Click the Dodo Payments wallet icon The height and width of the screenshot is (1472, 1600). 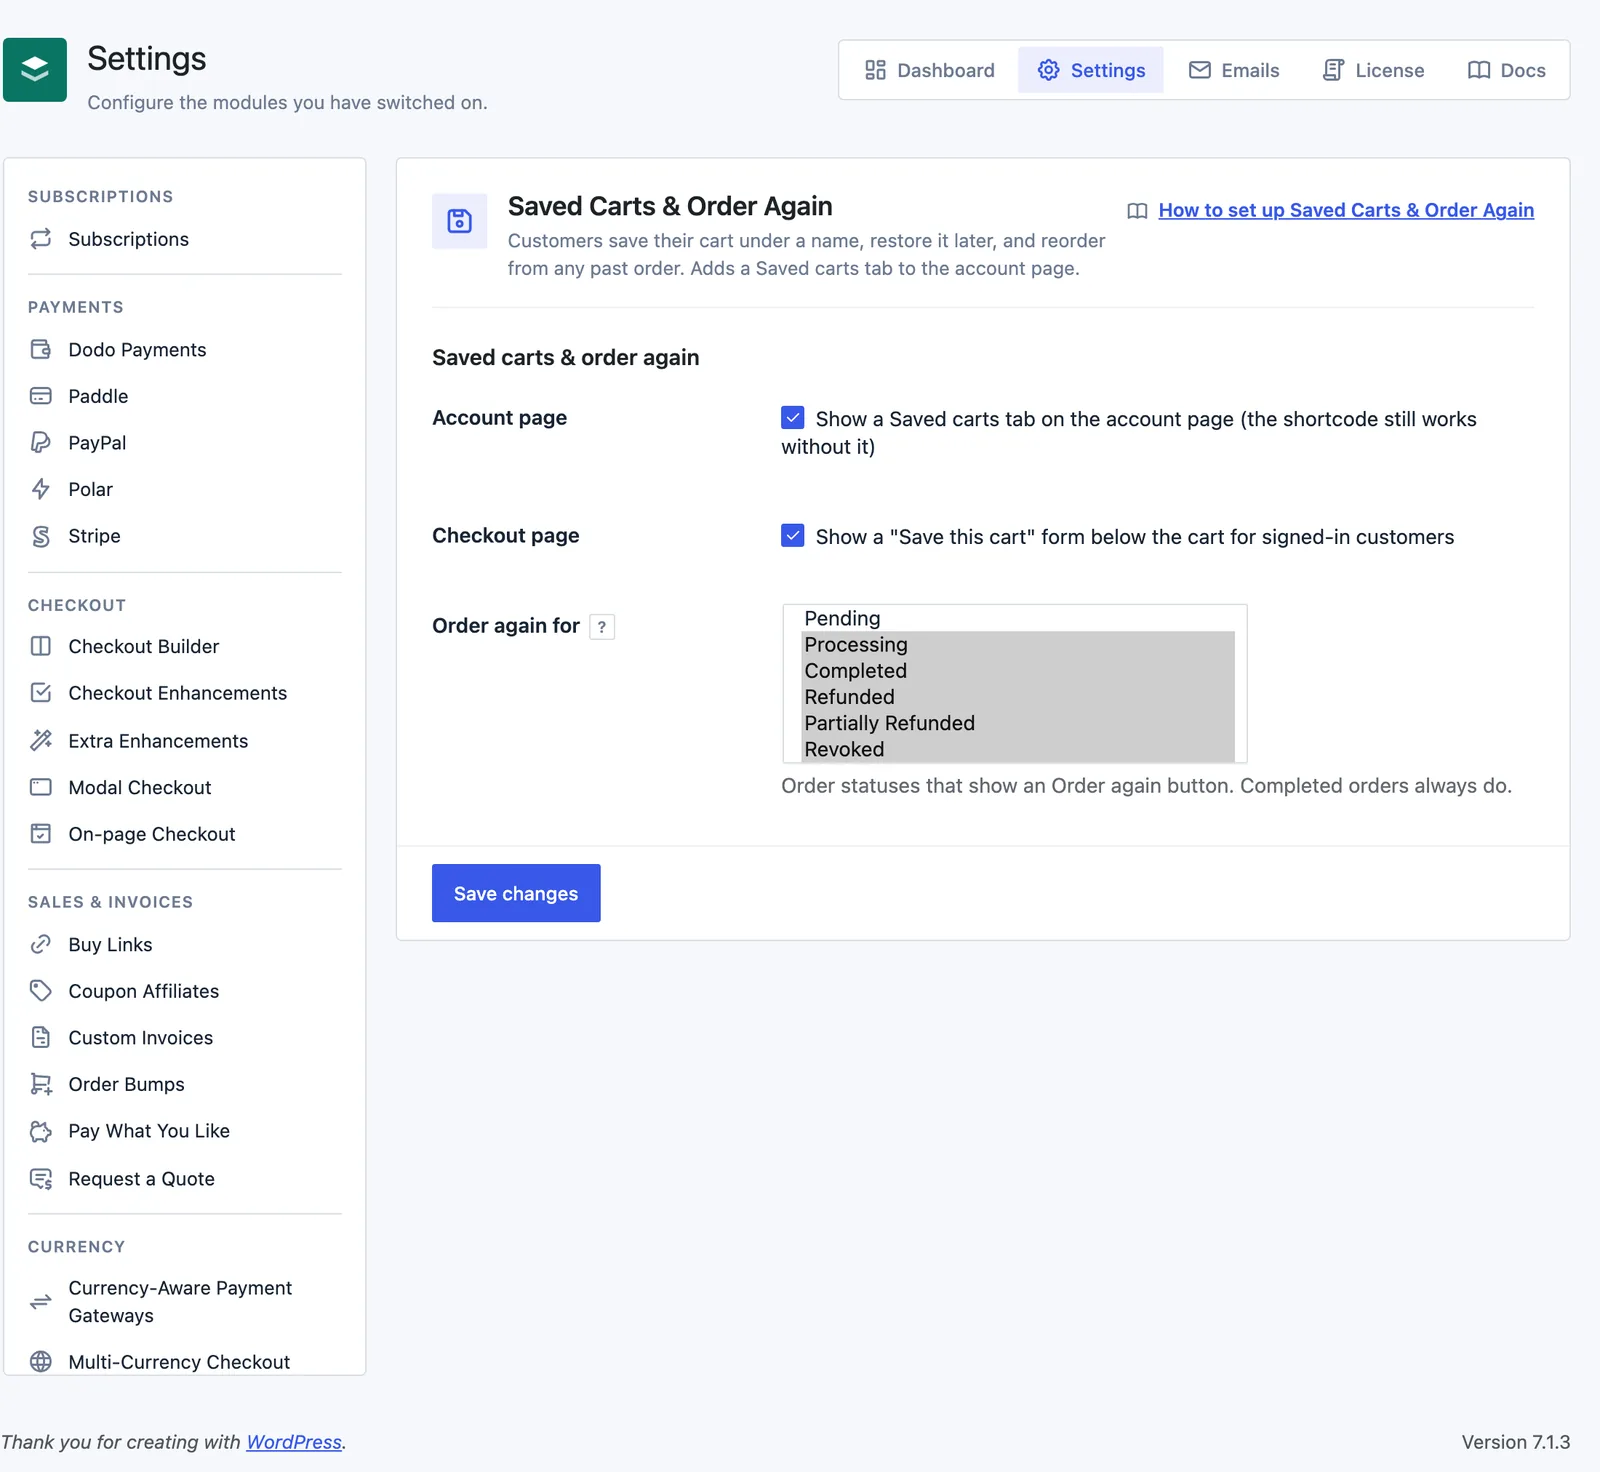(41, 349)
